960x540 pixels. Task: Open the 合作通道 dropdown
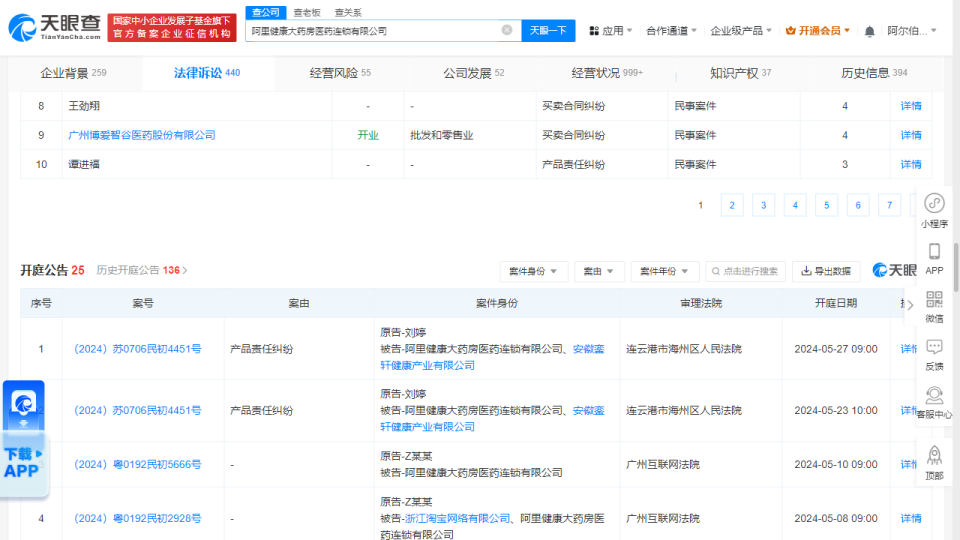coord(671,31)
